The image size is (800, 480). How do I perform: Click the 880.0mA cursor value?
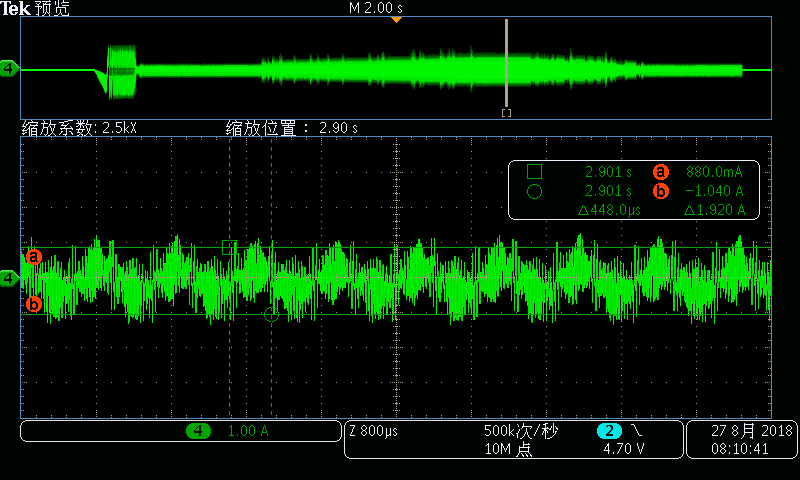point(714,172)
